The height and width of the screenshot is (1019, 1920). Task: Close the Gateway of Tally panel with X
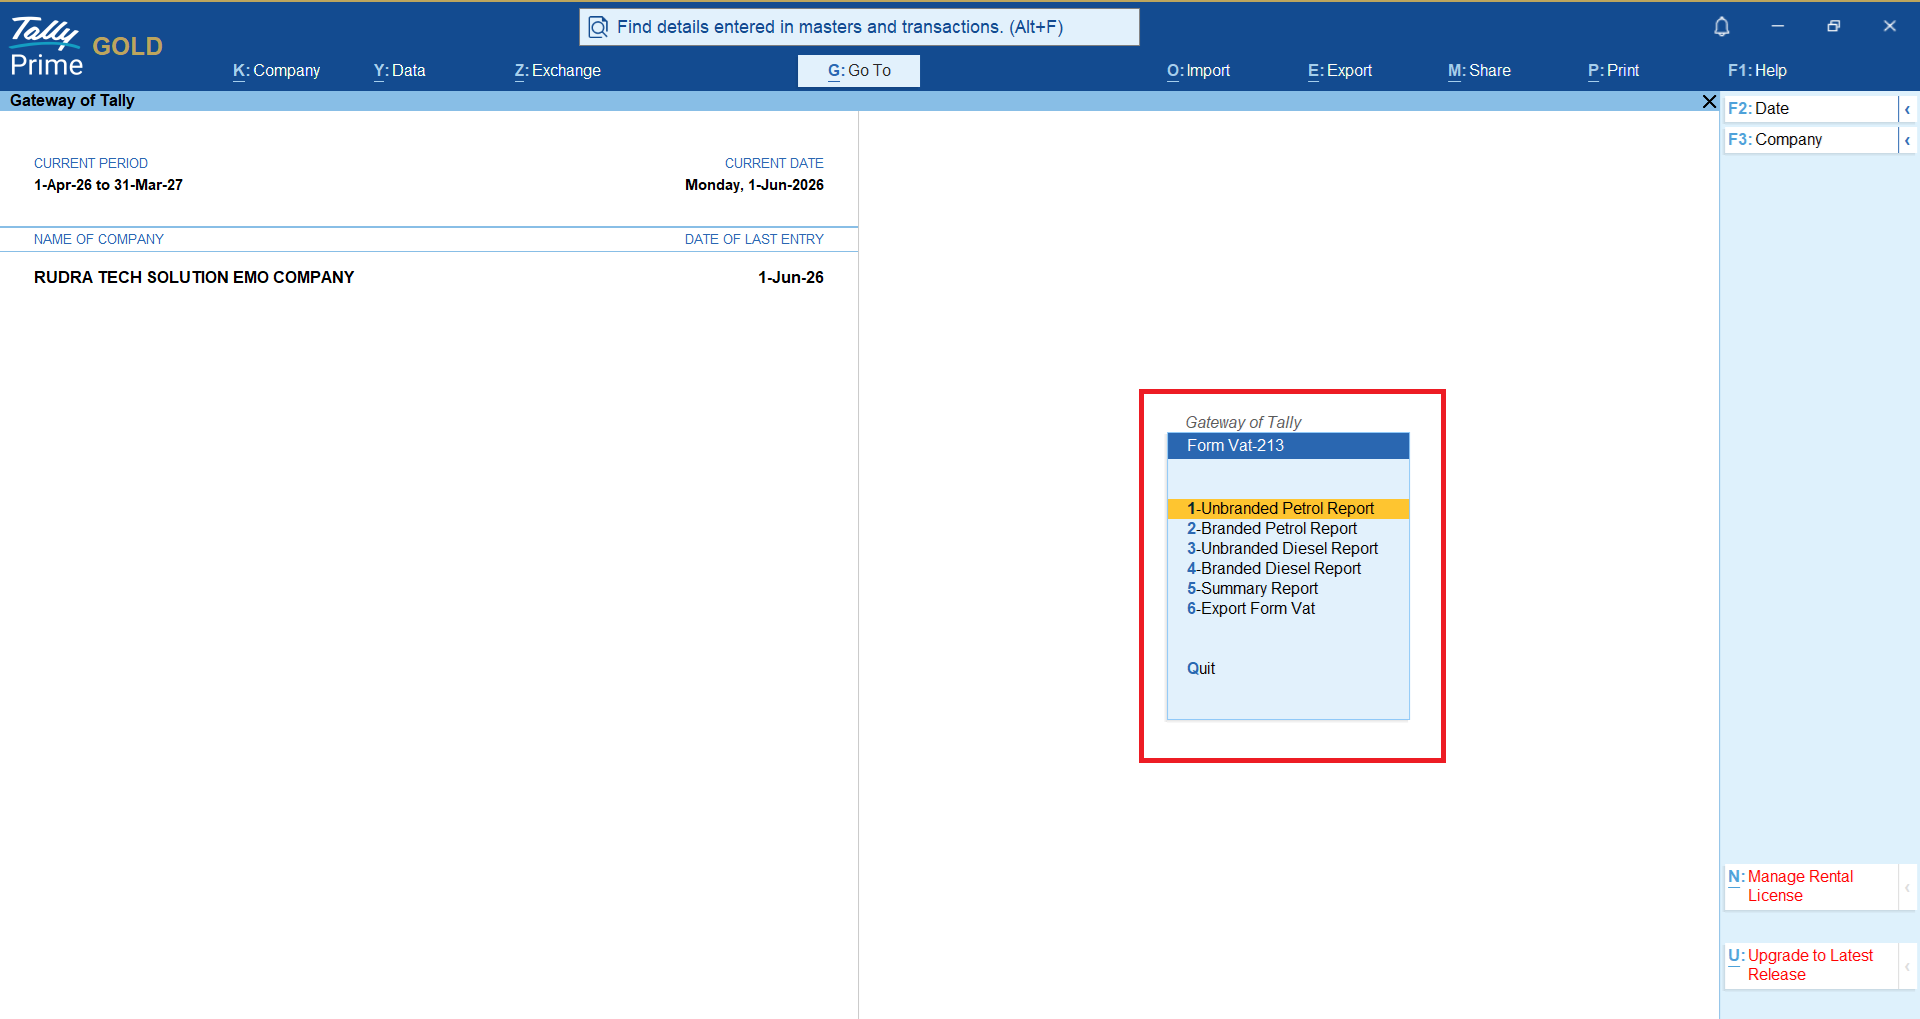tap(1709, 101)
